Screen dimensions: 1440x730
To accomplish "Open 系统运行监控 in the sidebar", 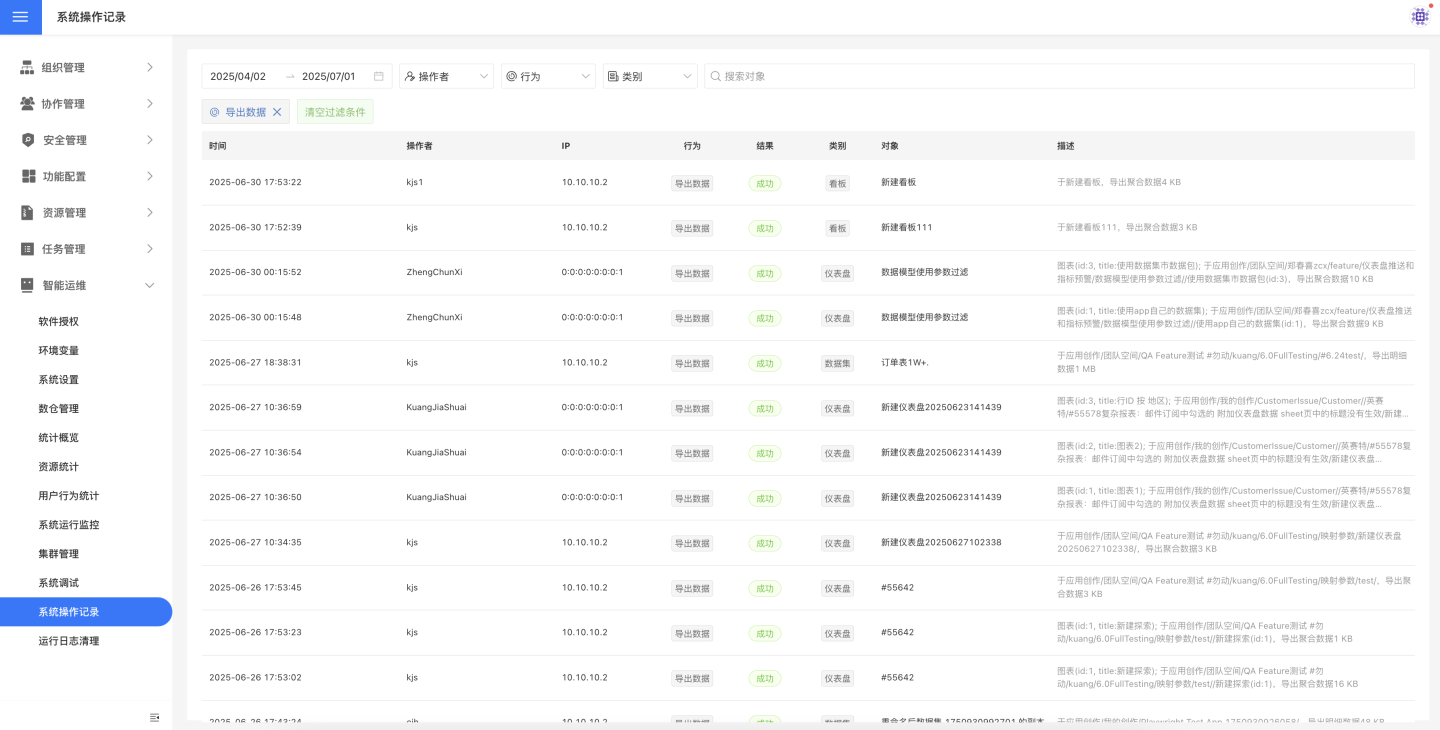I will (69, 525).
